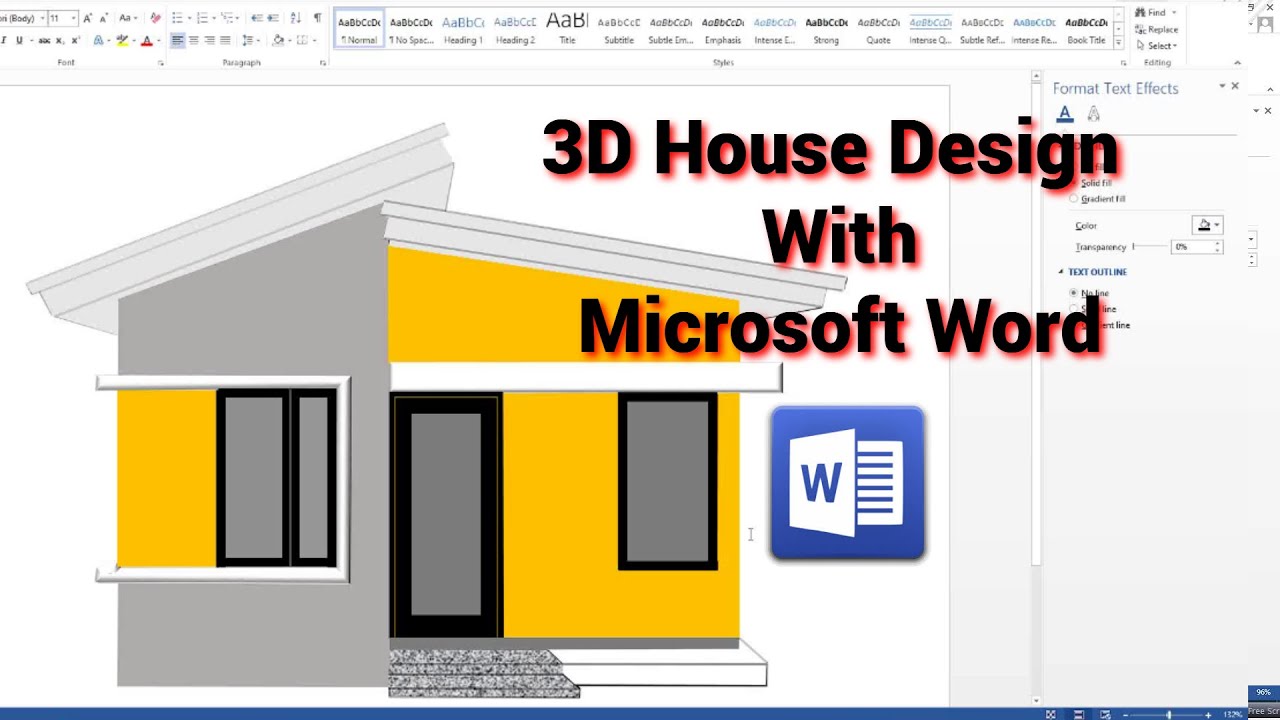This screenshot has width=1280, height=720.
Task: Apply strikethrough (abc) formatting
Action: click(44, 41)
